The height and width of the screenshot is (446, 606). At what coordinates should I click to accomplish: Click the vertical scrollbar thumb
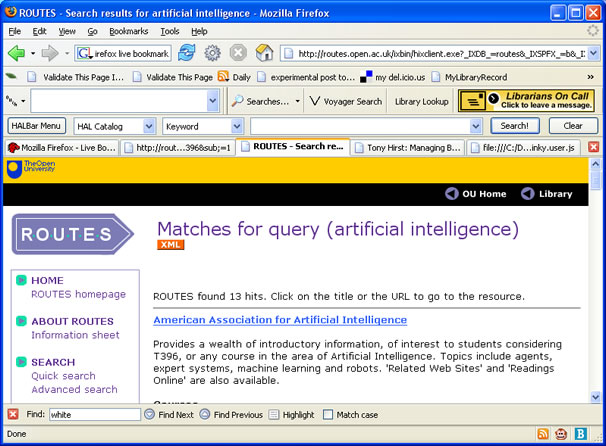pos(596,179)
